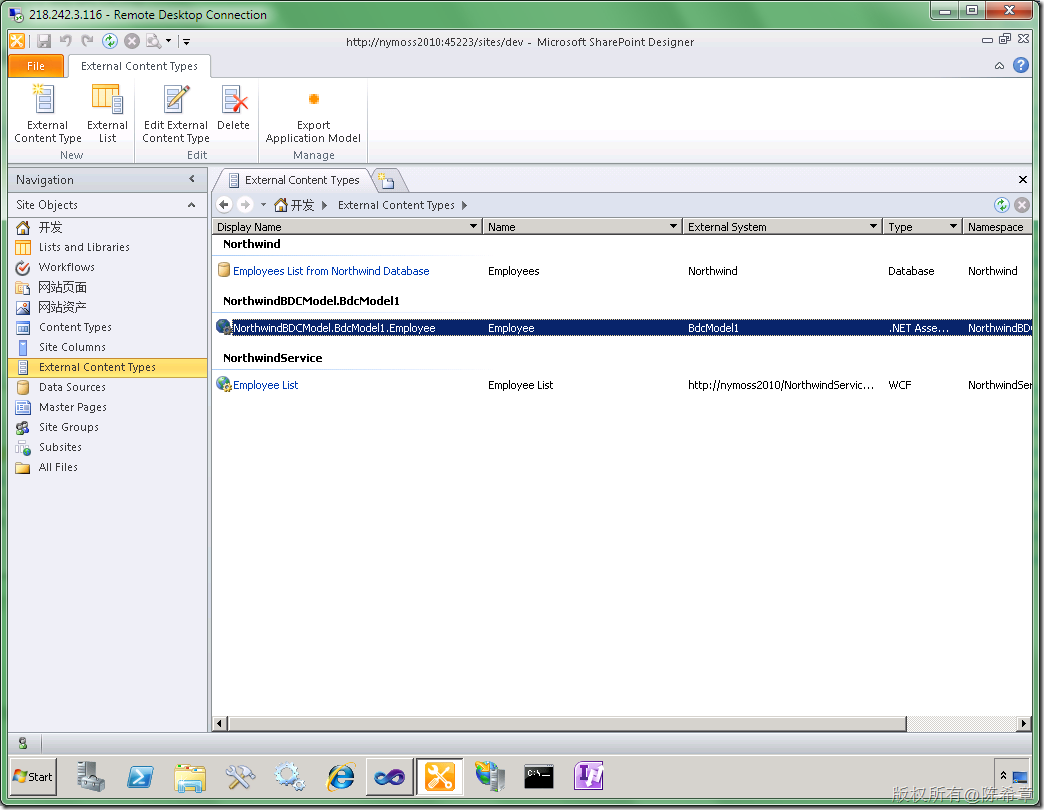The width and height of the screenshot is (1044, 810).
Task: Select External Content Types in navigation
Action: [x=108, y=367]
